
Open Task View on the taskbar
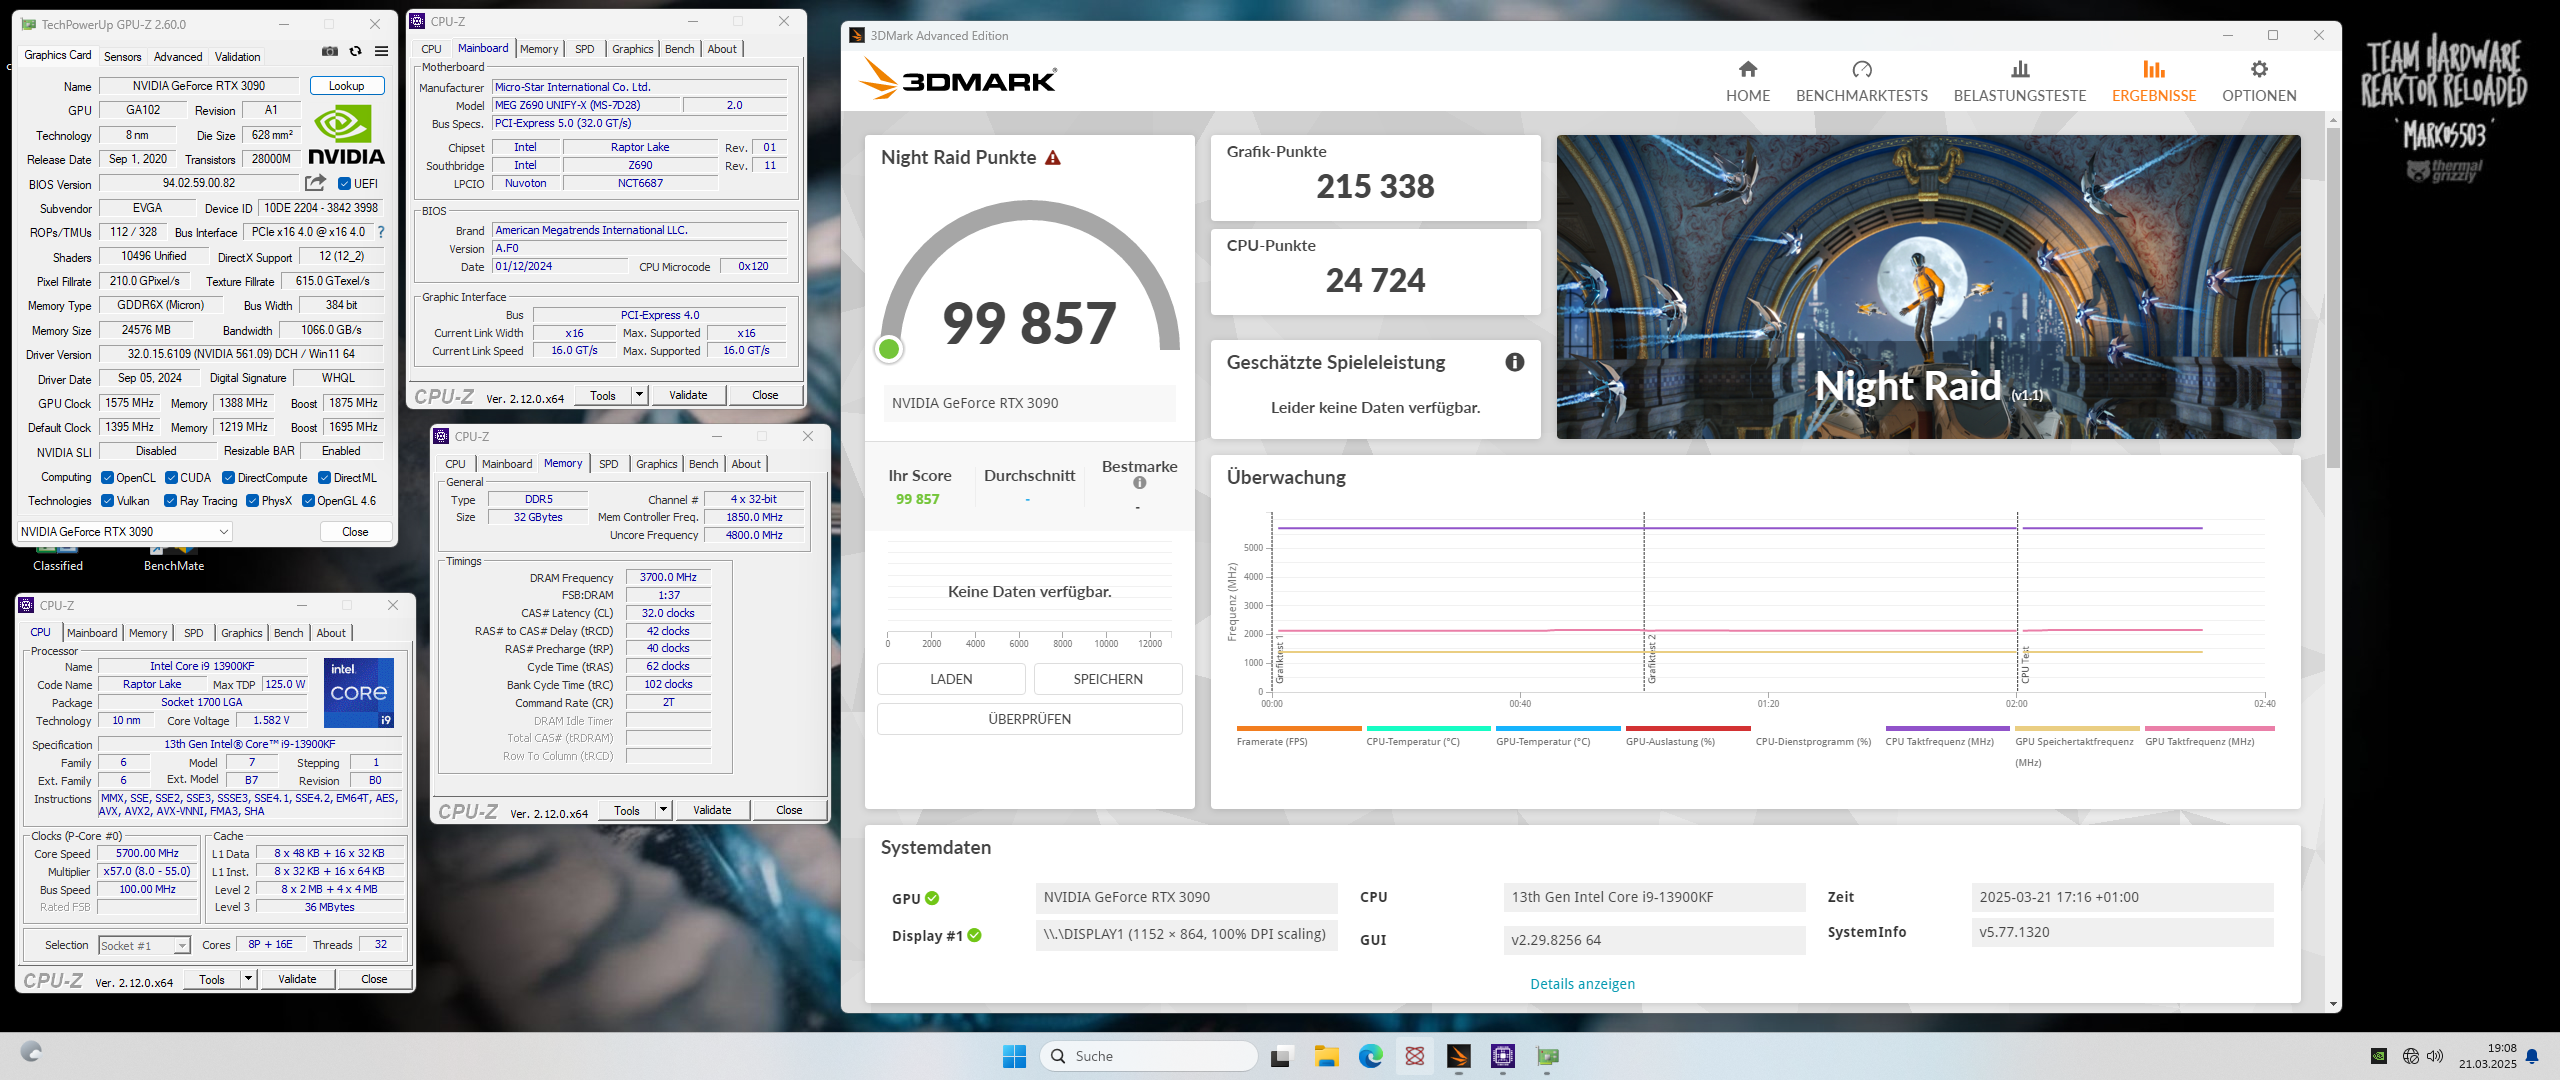(1282, 1056)
